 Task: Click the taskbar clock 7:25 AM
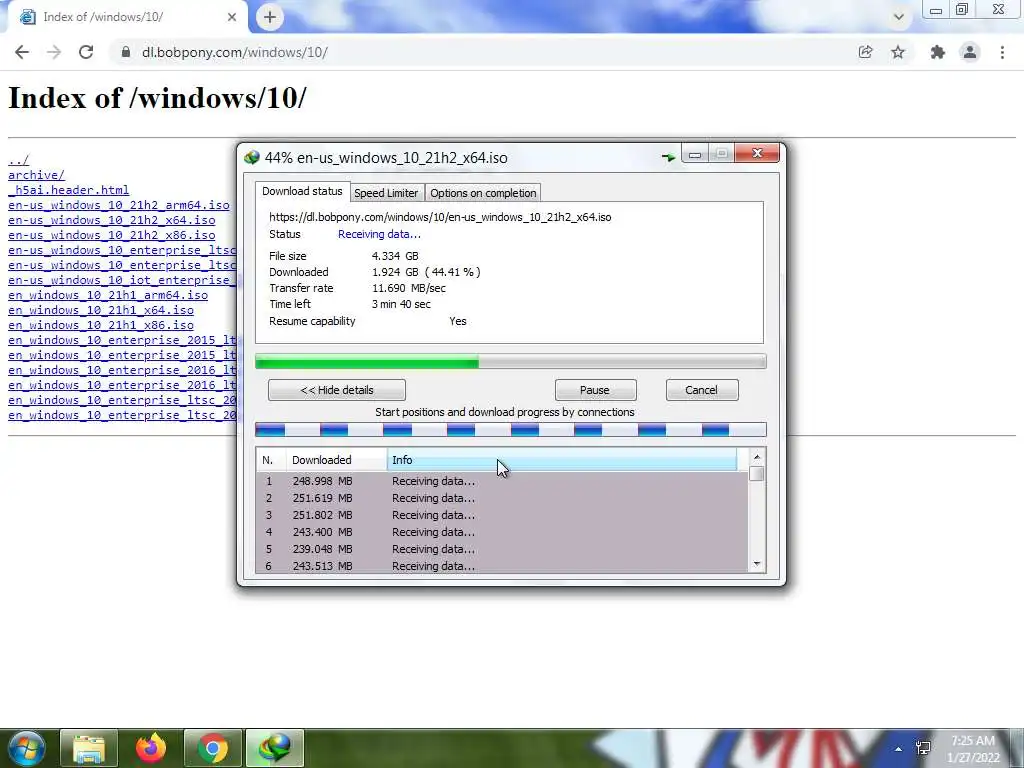click(x=972, y=741)
